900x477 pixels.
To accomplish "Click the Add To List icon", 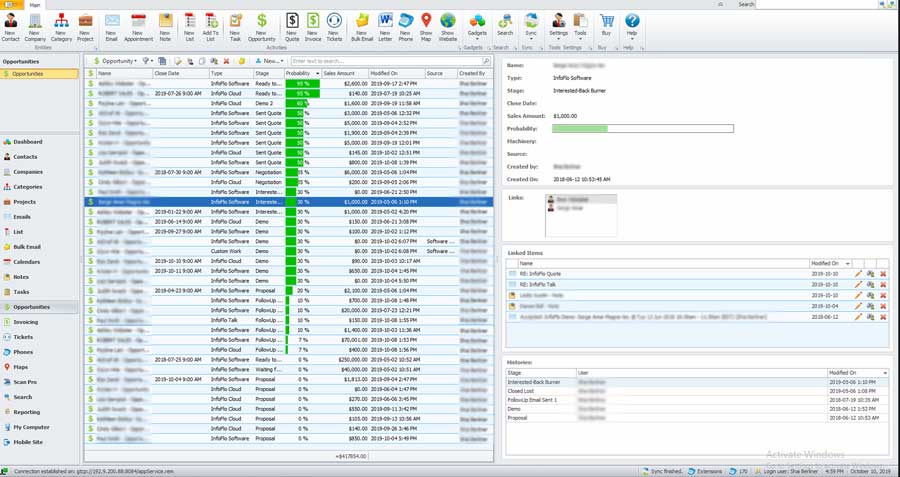I will 211,27.
